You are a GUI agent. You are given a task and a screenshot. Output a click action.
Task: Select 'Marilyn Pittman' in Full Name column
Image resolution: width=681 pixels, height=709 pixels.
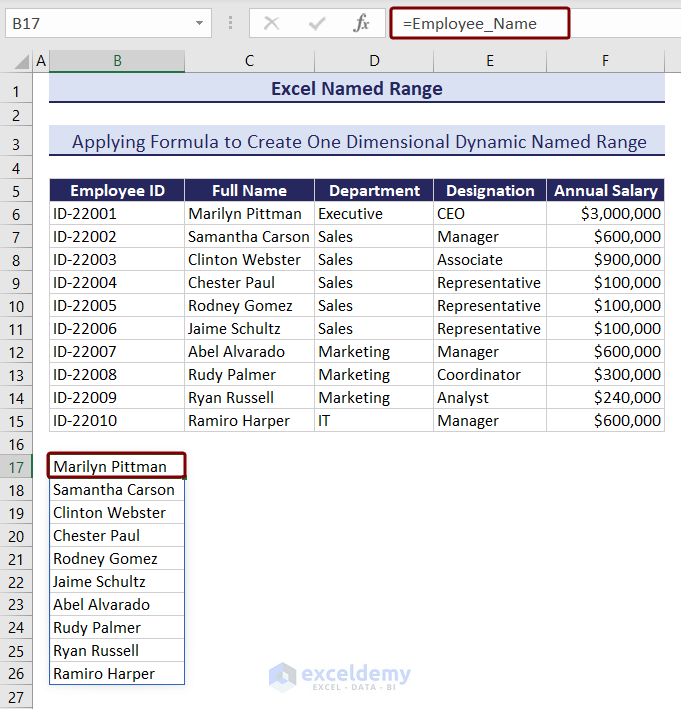pyautogui.click(x=249, y=213)
